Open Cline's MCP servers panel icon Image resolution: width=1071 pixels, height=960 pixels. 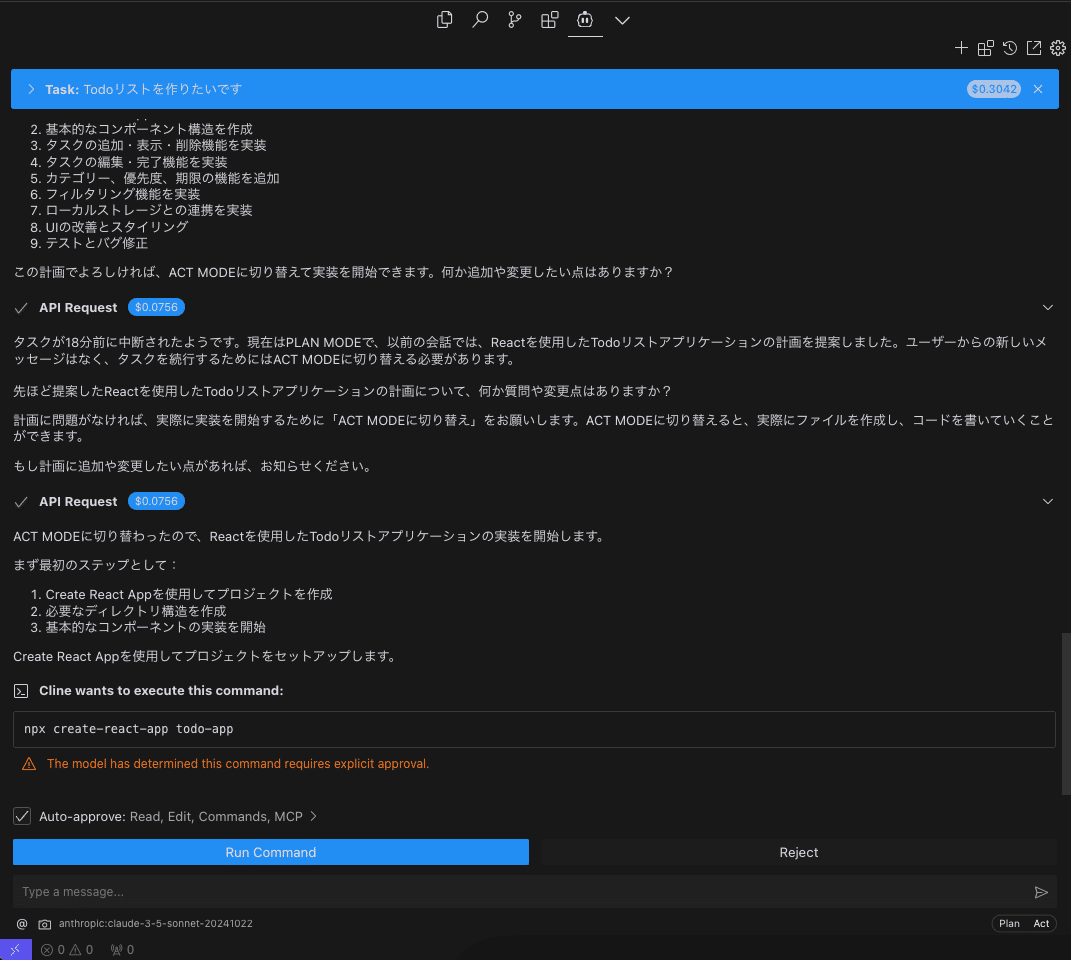[x=985, y=47]
